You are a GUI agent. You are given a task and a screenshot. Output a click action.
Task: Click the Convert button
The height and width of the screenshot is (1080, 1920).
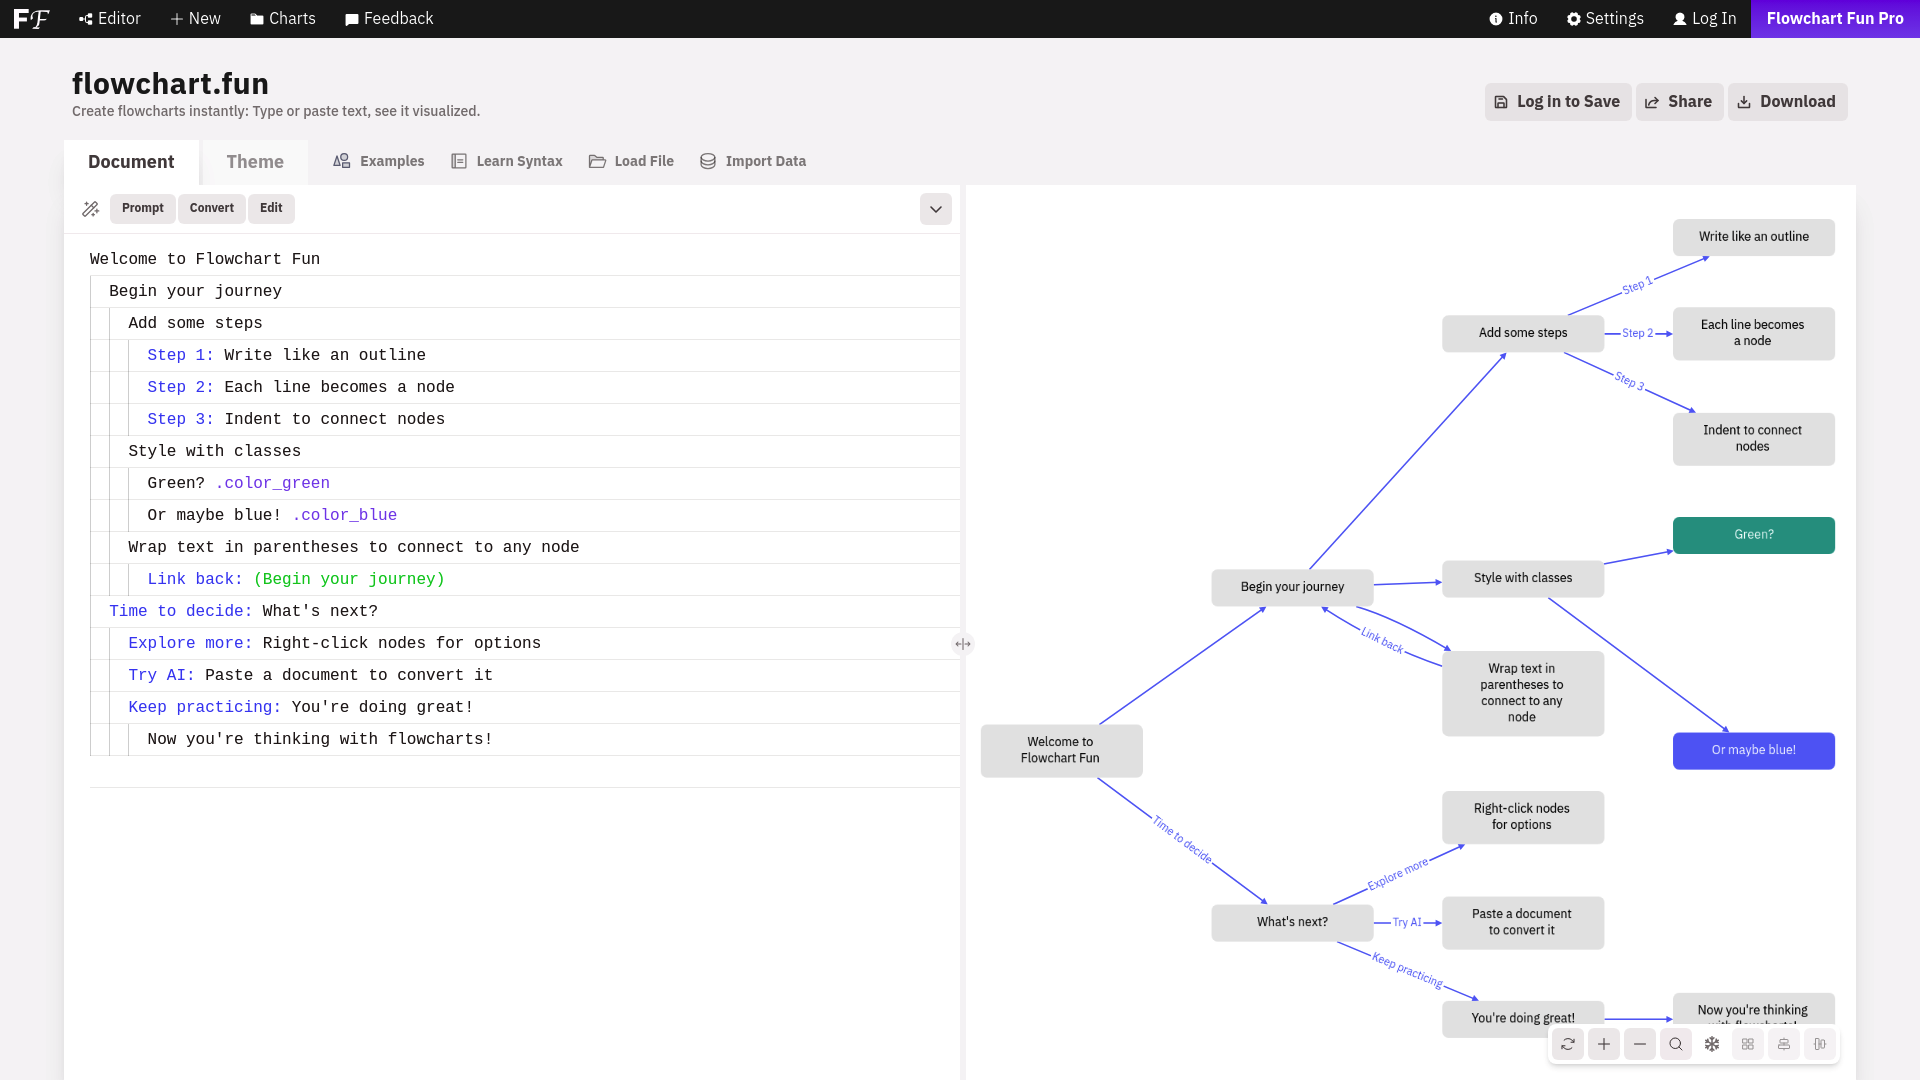click(x=212, y=208)
